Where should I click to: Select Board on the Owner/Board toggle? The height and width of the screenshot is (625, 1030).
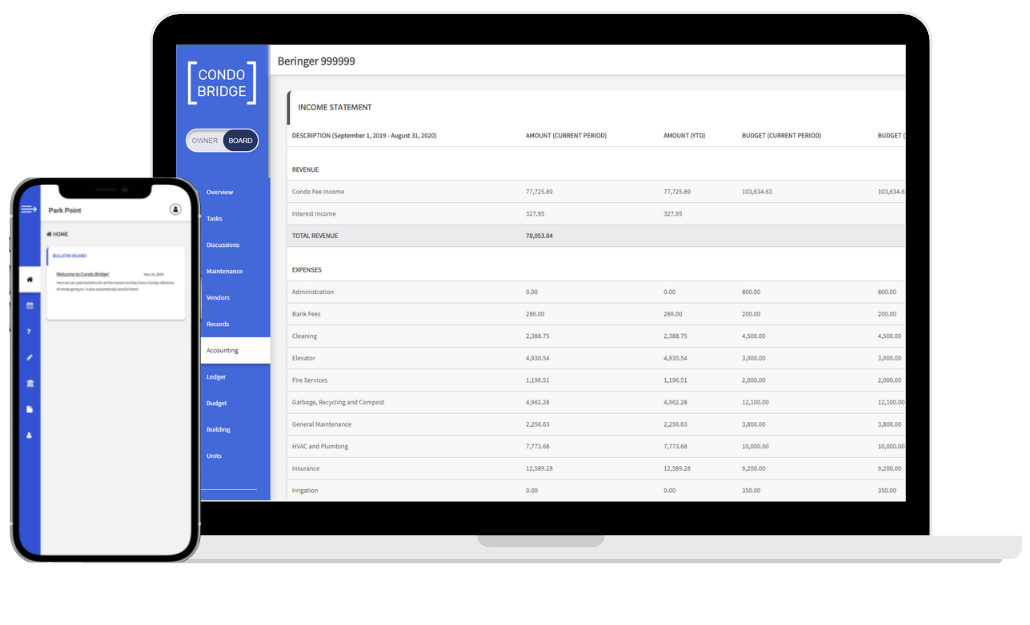point(240,141)
